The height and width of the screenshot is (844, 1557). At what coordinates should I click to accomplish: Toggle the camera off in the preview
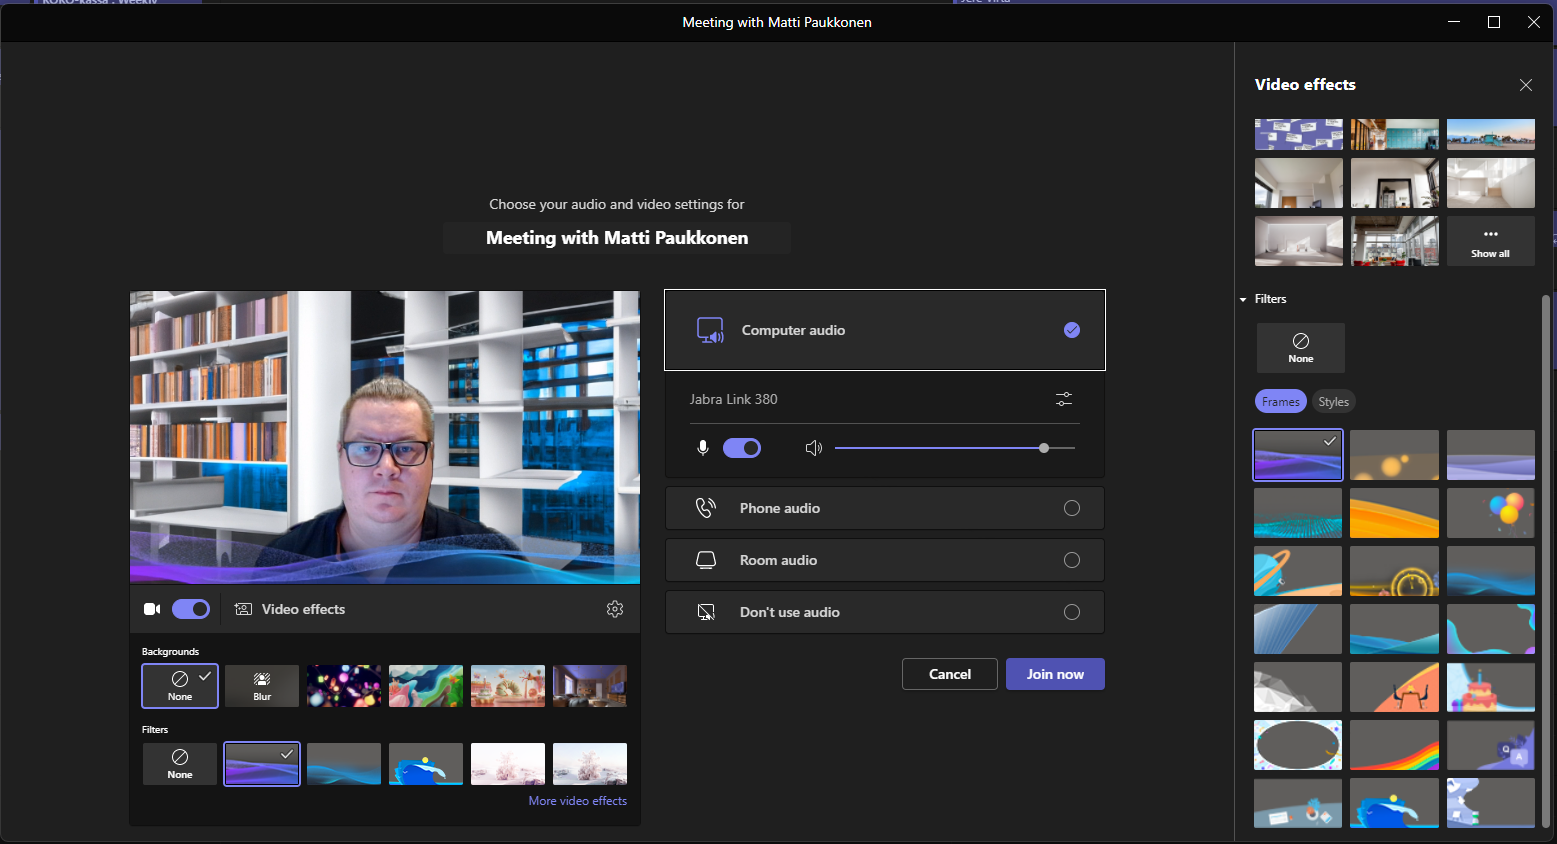pos(190,608)
